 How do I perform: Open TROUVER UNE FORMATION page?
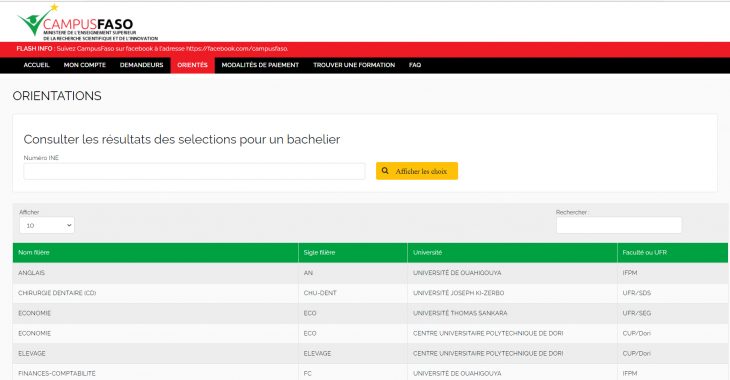coord(354,65)
